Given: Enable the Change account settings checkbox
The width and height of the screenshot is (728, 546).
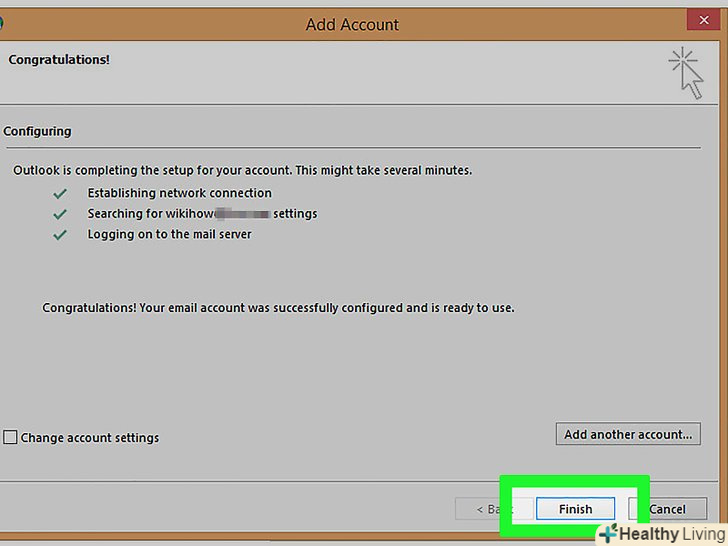Looking at the screenshot, I should (10, 437).
